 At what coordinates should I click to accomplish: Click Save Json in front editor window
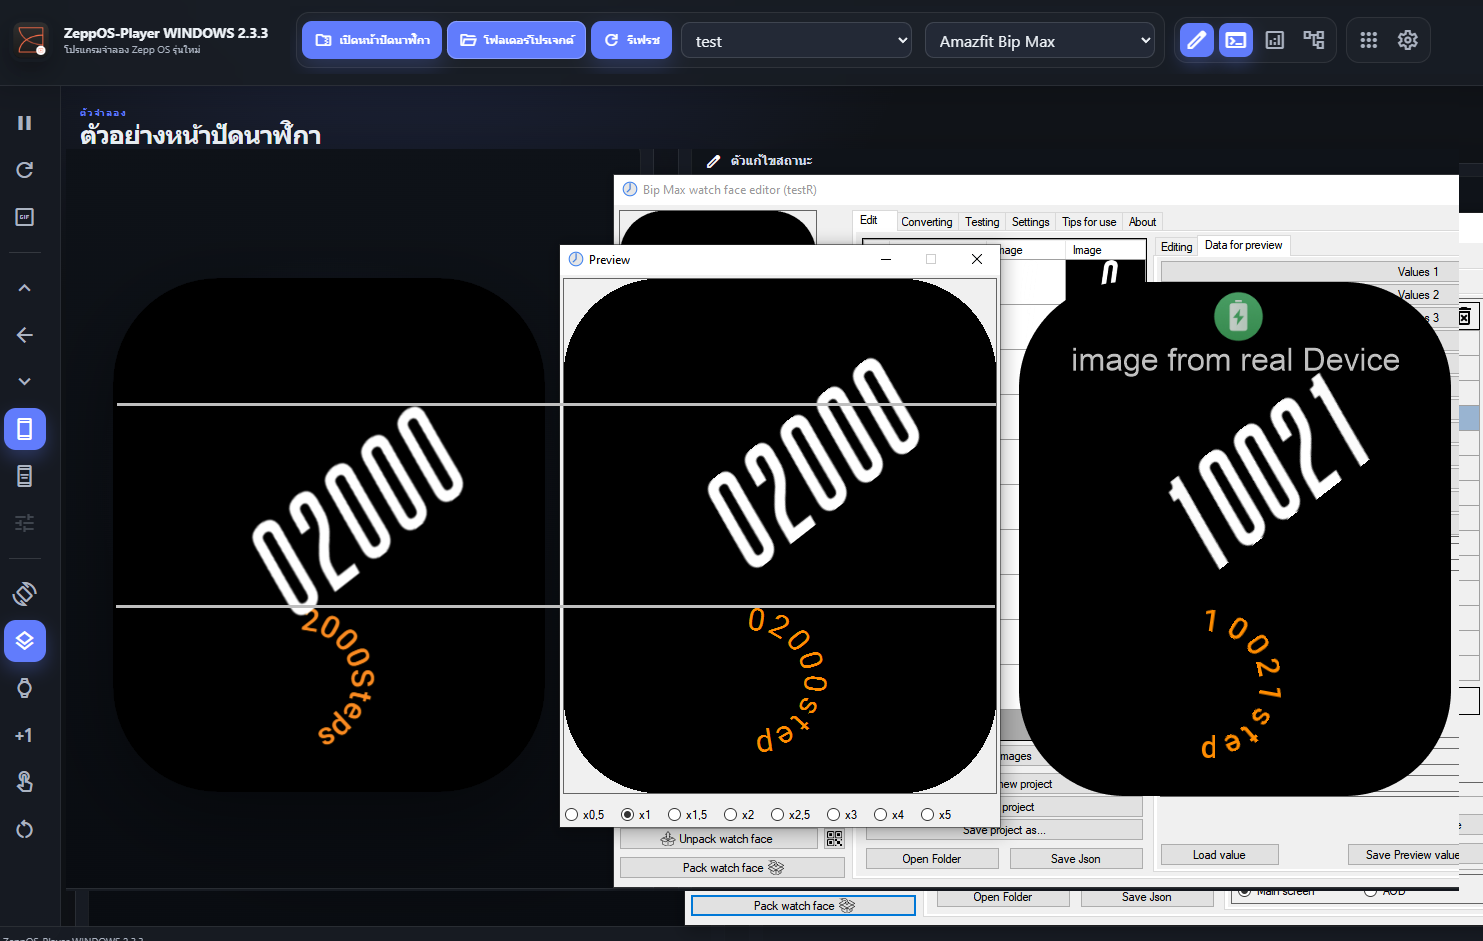pos(1076,859)
